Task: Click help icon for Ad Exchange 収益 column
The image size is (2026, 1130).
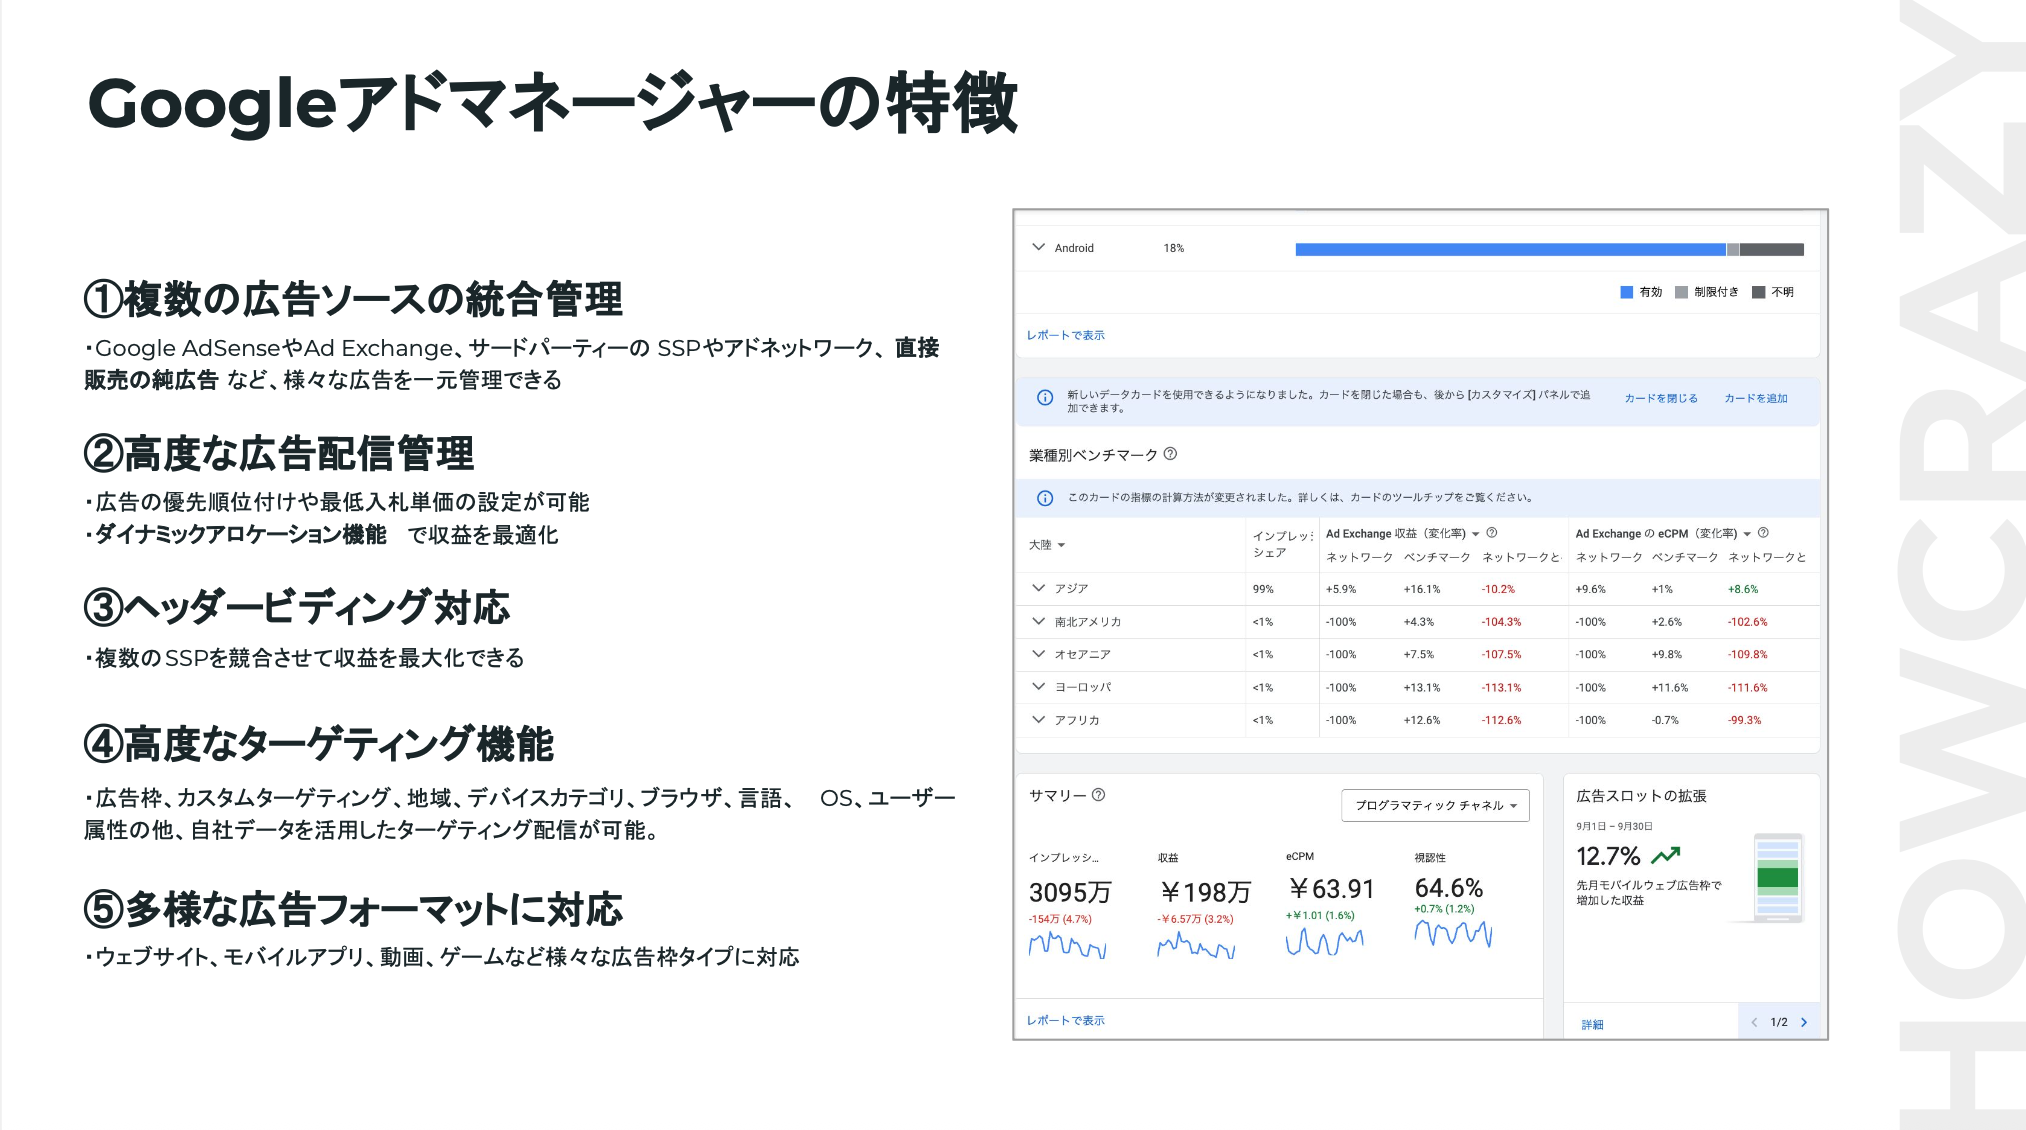Action: [x=1492, y=533]
